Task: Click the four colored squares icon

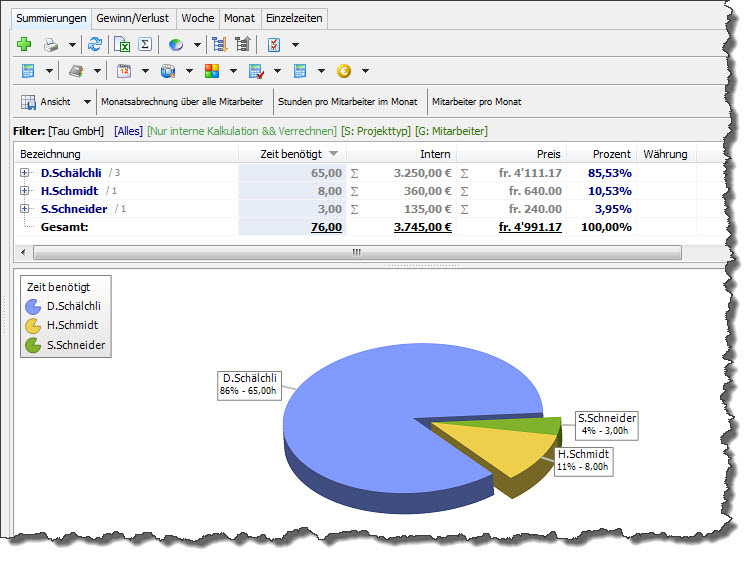Action: click(212, 71)
